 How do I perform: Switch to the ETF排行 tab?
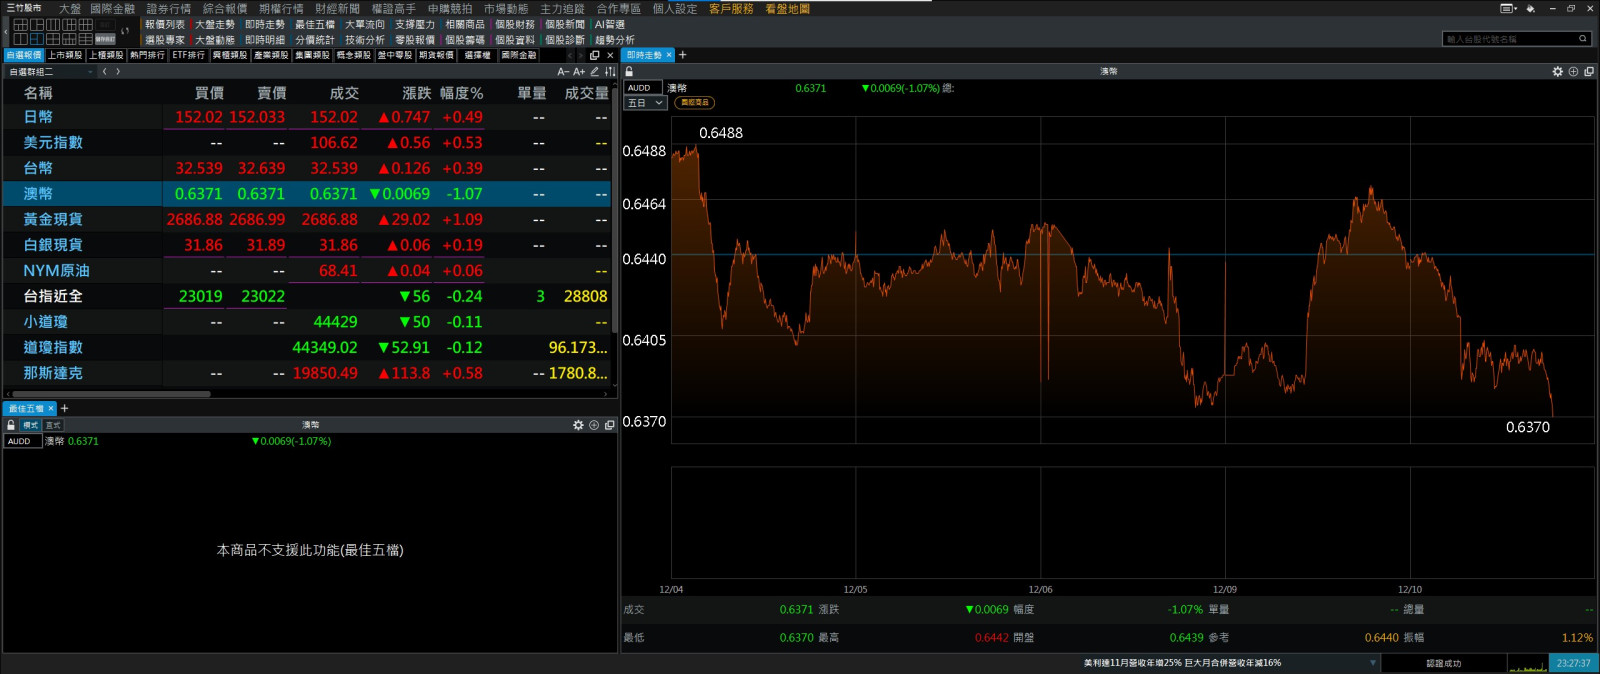coord(188,55)
